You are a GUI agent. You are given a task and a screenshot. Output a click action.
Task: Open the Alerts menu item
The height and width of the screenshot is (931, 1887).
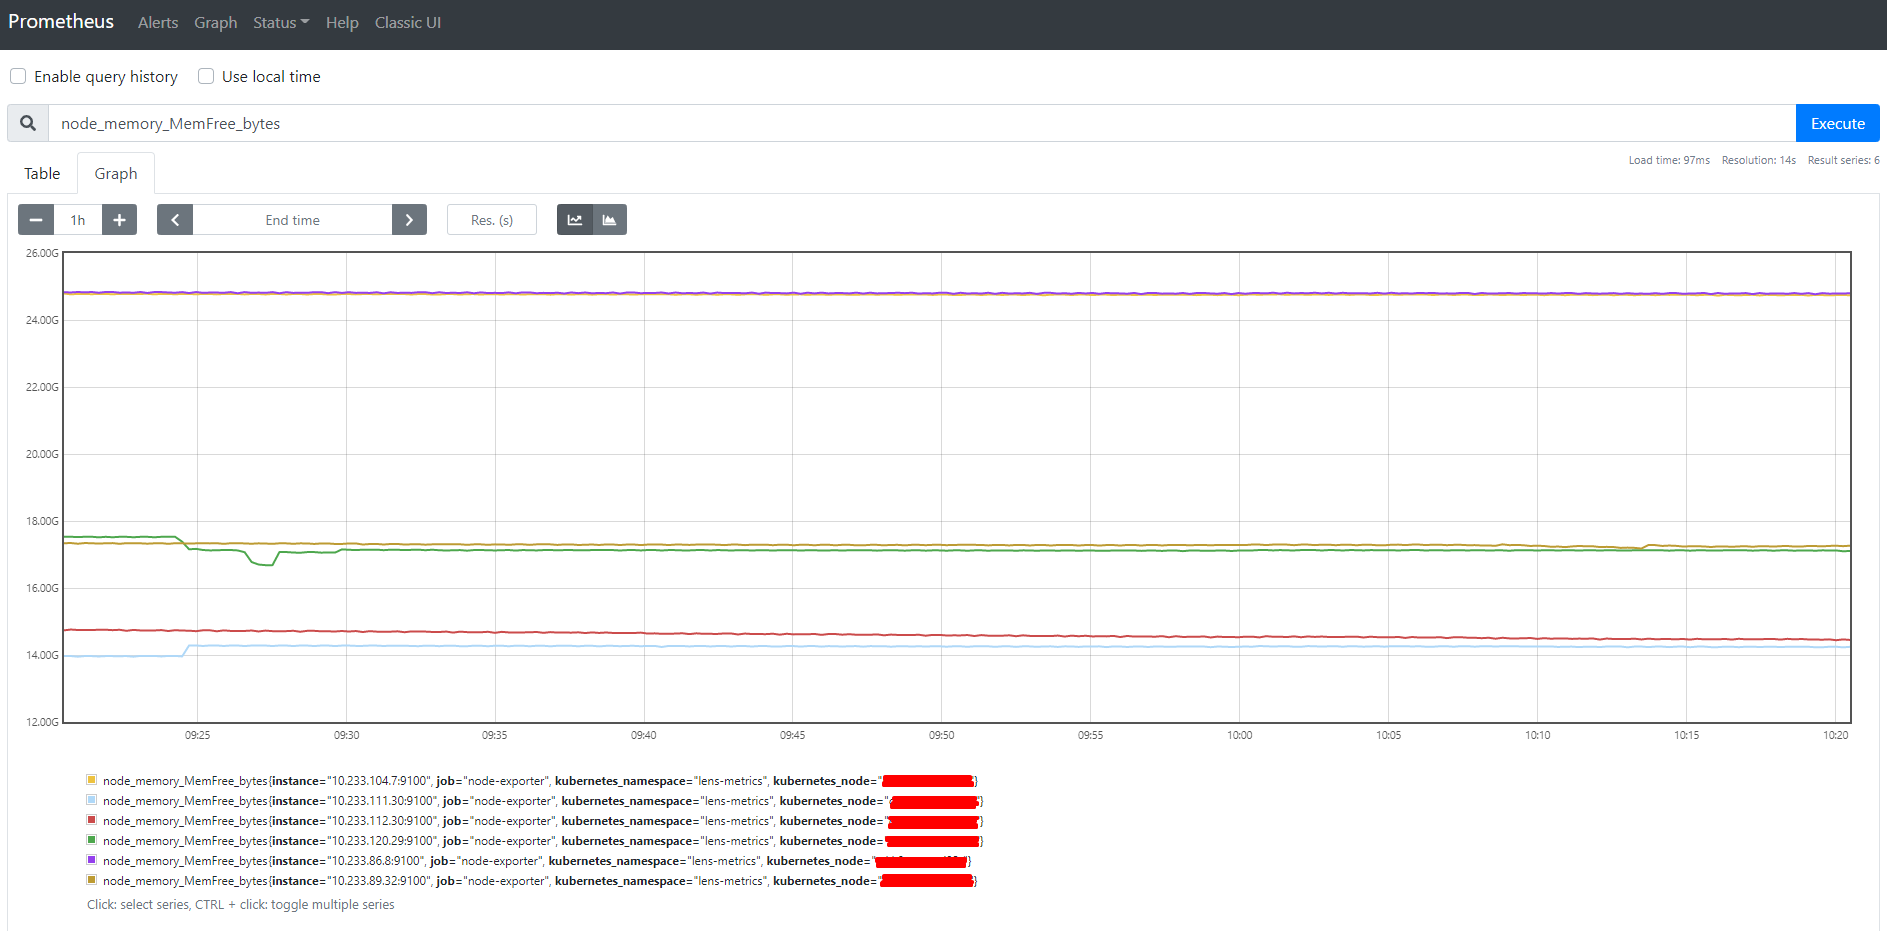click(x=157, y=22)
